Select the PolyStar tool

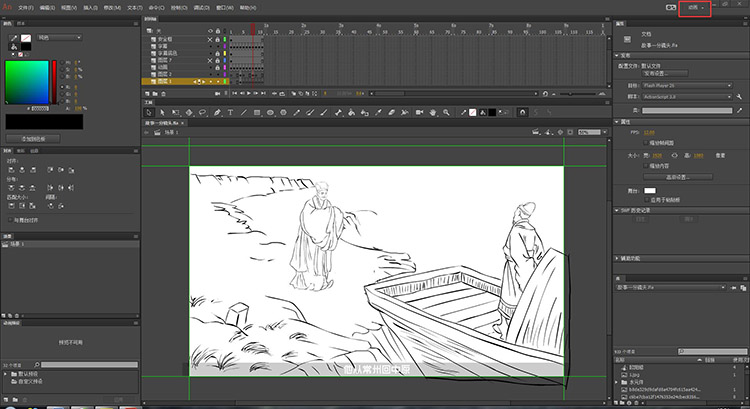[x=283, y=112]
